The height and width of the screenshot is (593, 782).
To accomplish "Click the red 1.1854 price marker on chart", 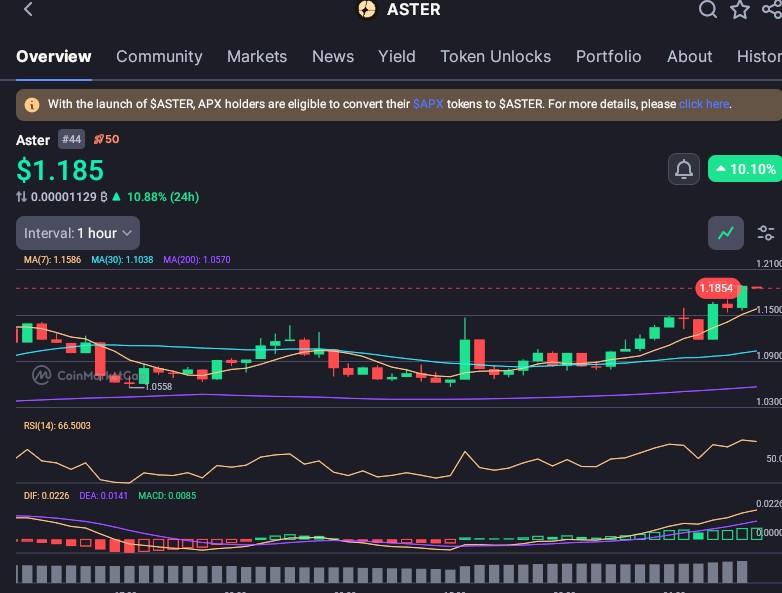I will pyautogui.click(x=716, y=288).
